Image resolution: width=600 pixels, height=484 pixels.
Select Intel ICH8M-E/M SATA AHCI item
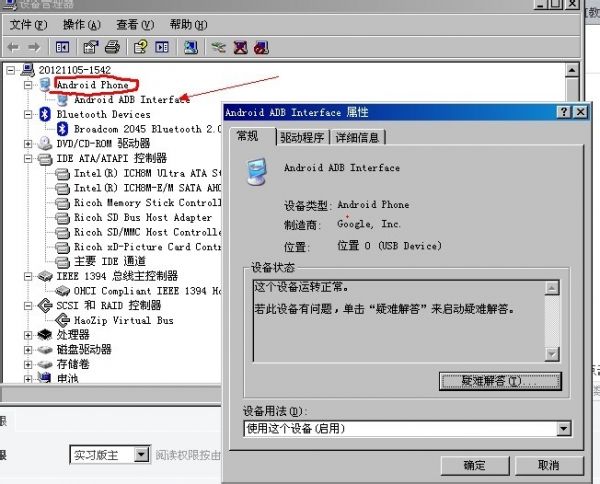click(147, 188)
